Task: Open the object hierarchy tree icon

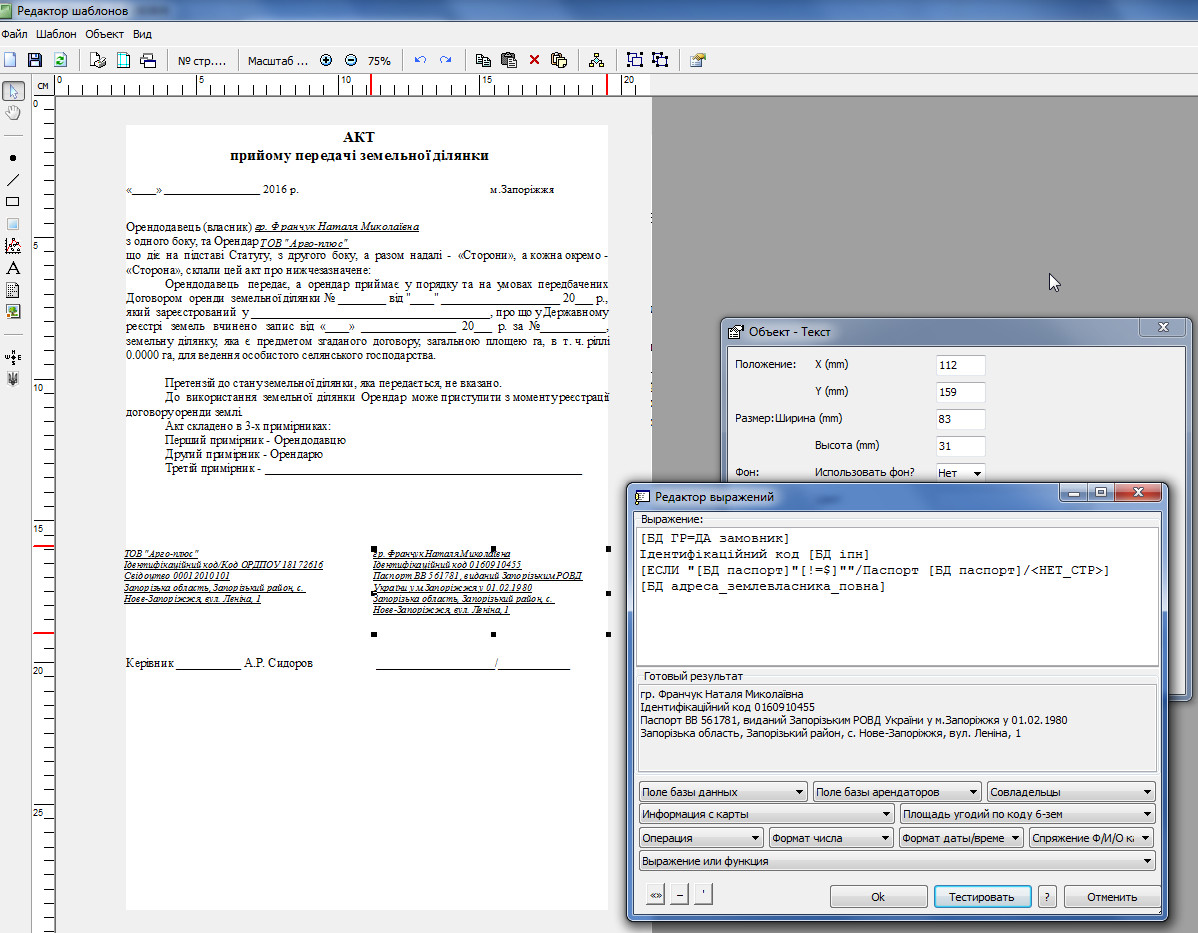Action: [x=597, y=60]
